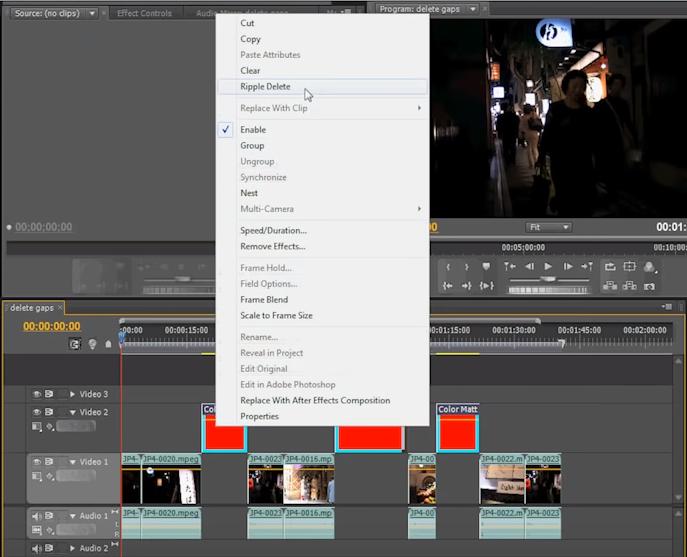Viewport: 687px width, 557px height.
Task: Open the Fit zoom level dropdown
Action: coord(549,227)
